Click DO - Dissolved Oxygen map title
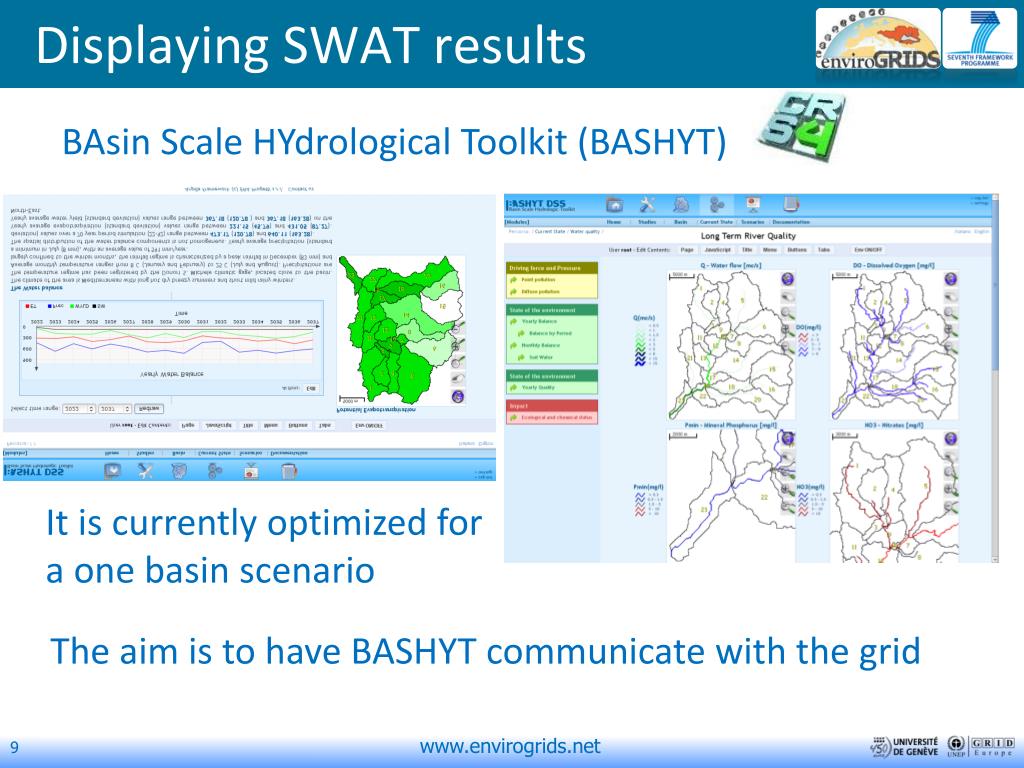 893,265
